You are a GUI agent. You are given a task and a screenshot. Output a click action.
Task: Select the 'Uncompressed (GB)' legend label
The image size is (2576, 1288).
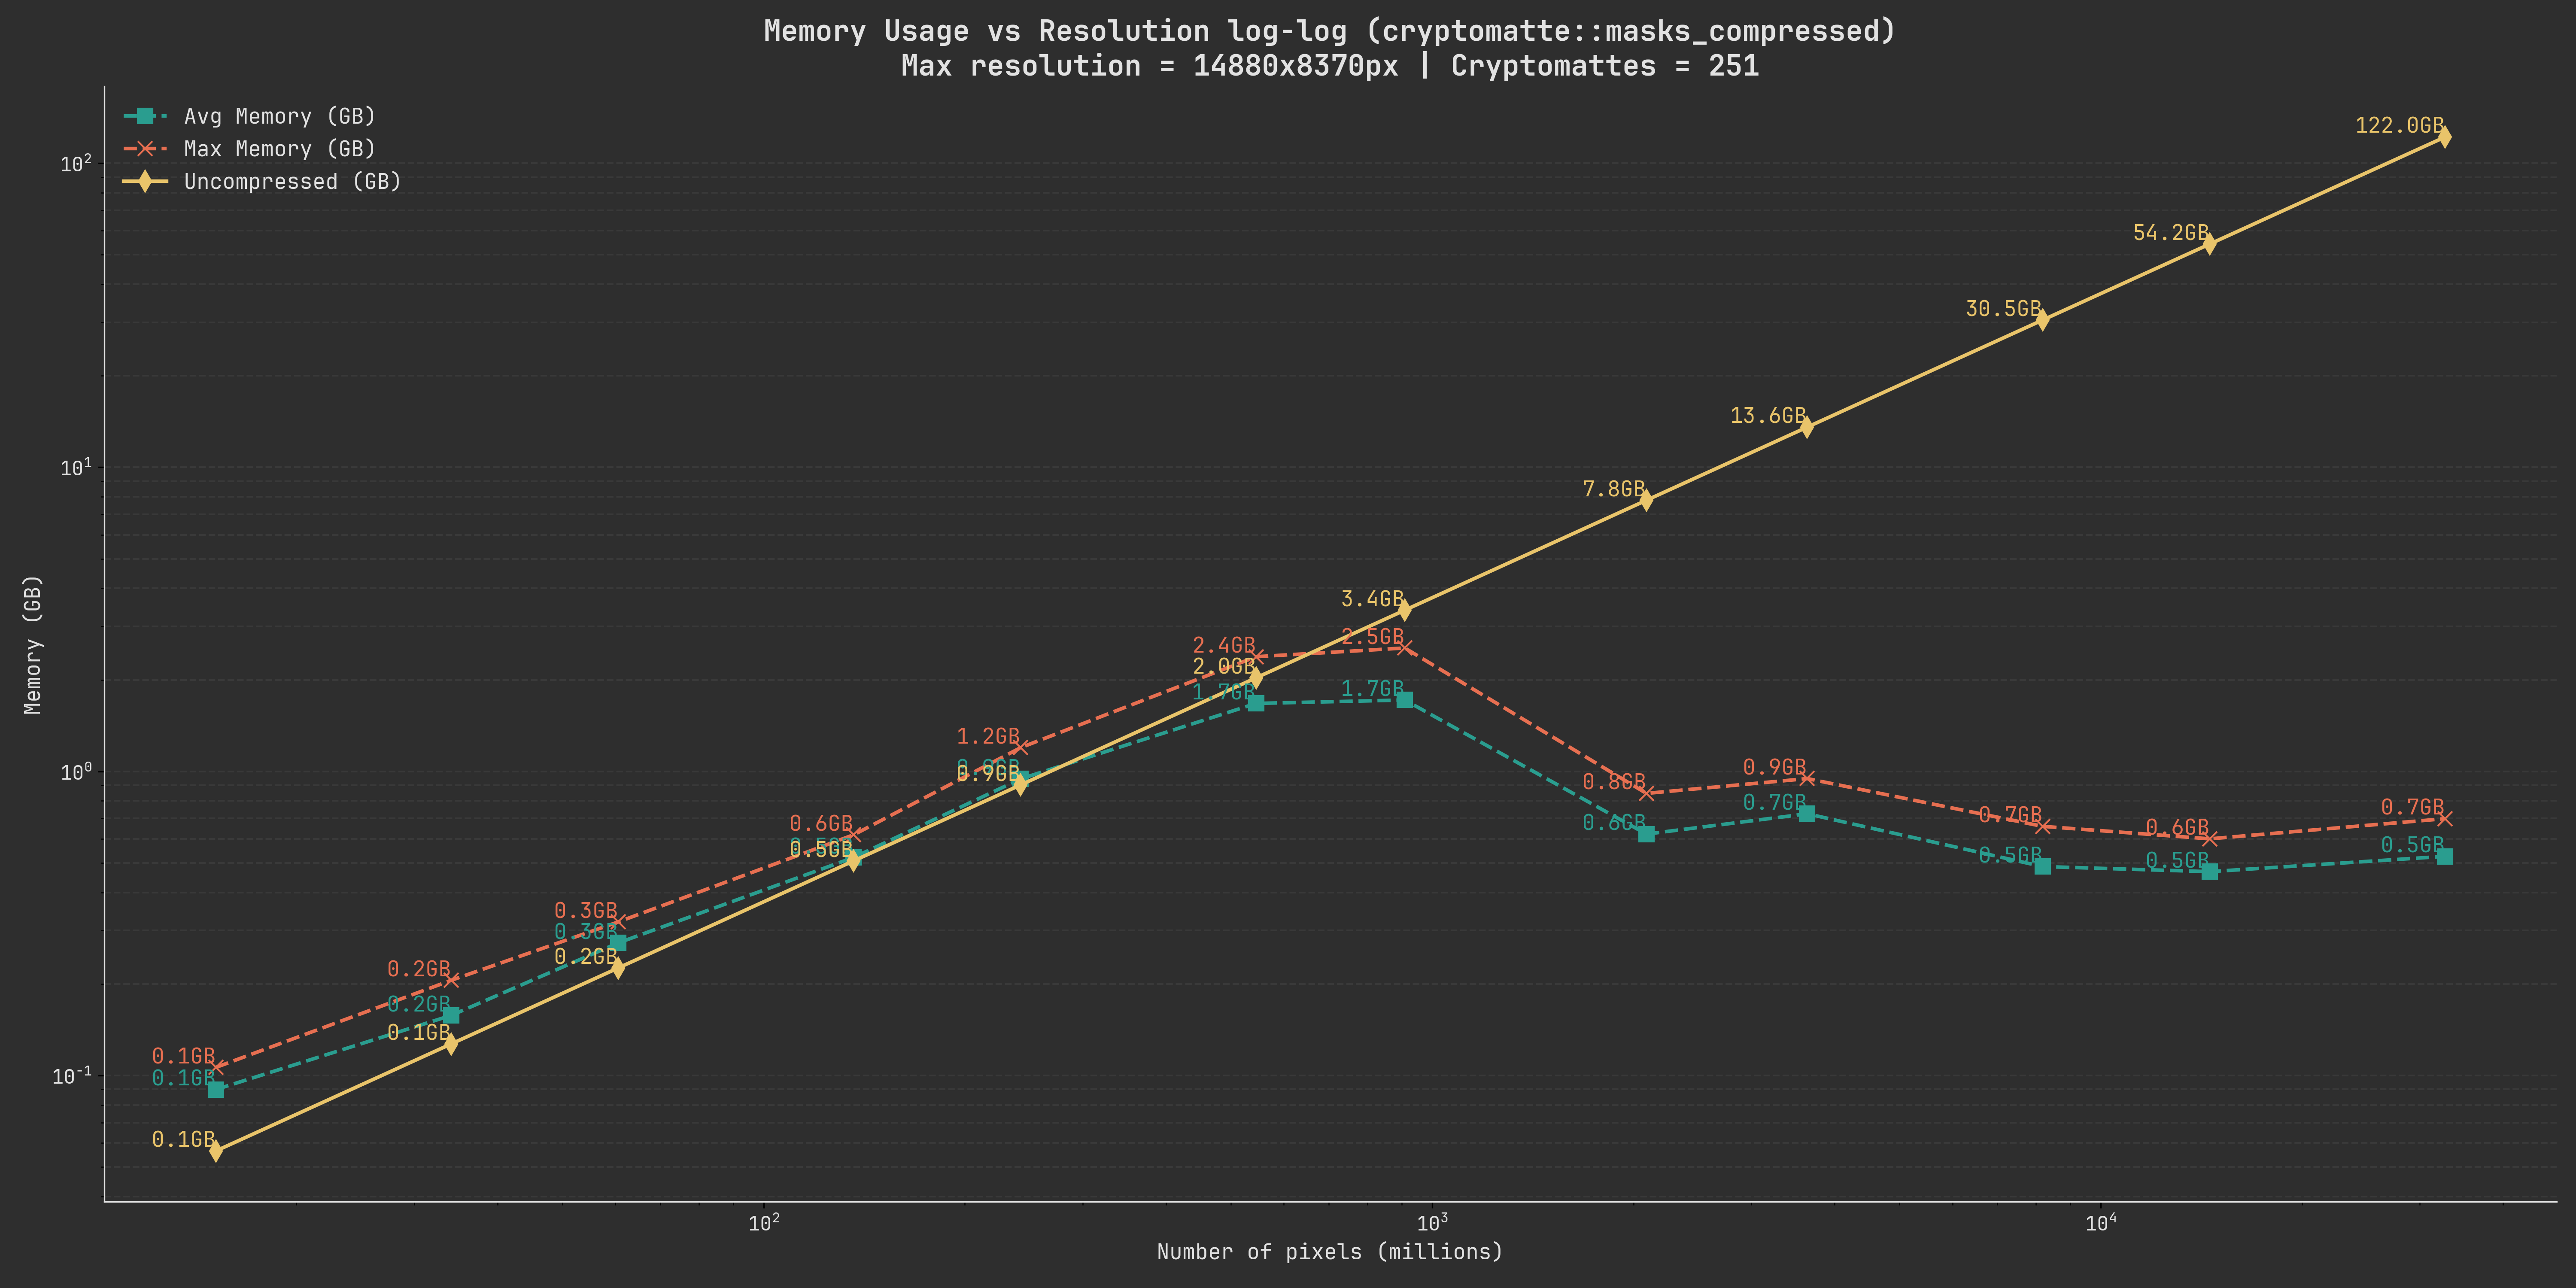[293, 182]
